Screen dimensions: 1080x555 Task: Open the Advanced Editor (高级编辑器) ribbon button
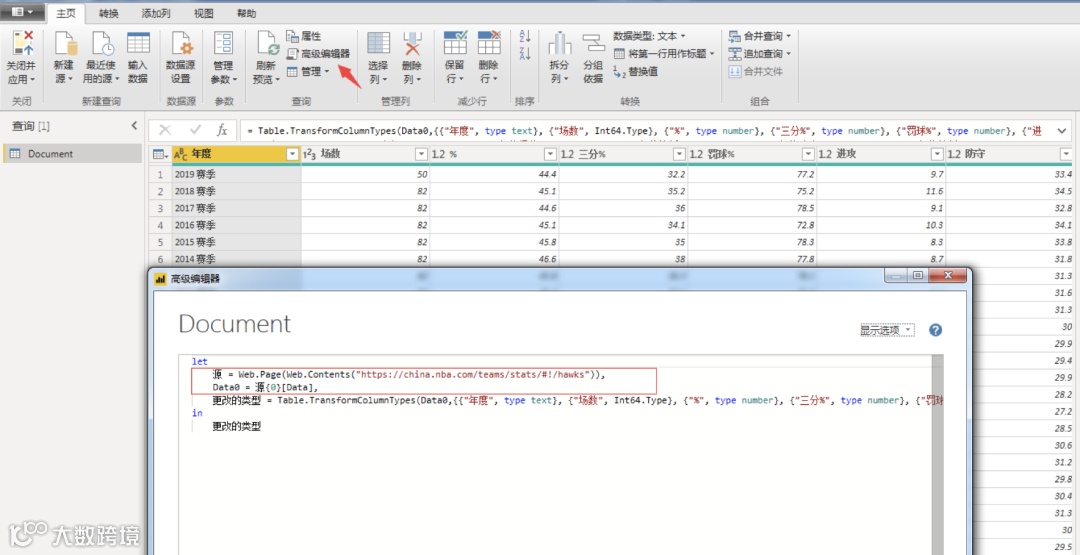click(x=318, y=53)
